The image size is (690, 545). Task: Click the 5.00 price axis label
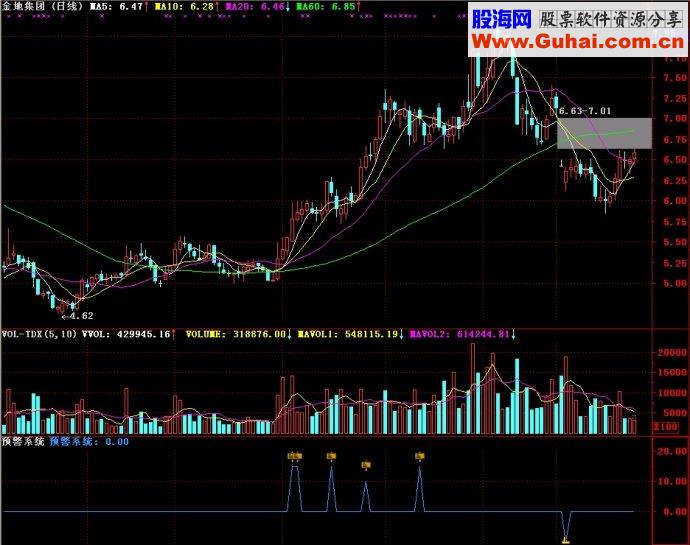coord(674,284)
